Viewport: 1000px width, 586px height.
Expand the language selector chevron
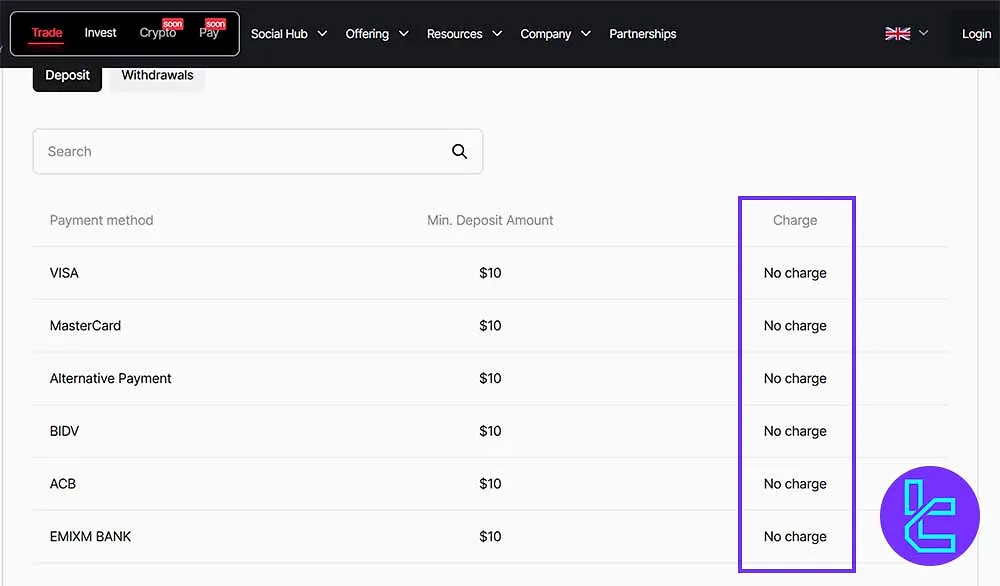click(923, 33)
